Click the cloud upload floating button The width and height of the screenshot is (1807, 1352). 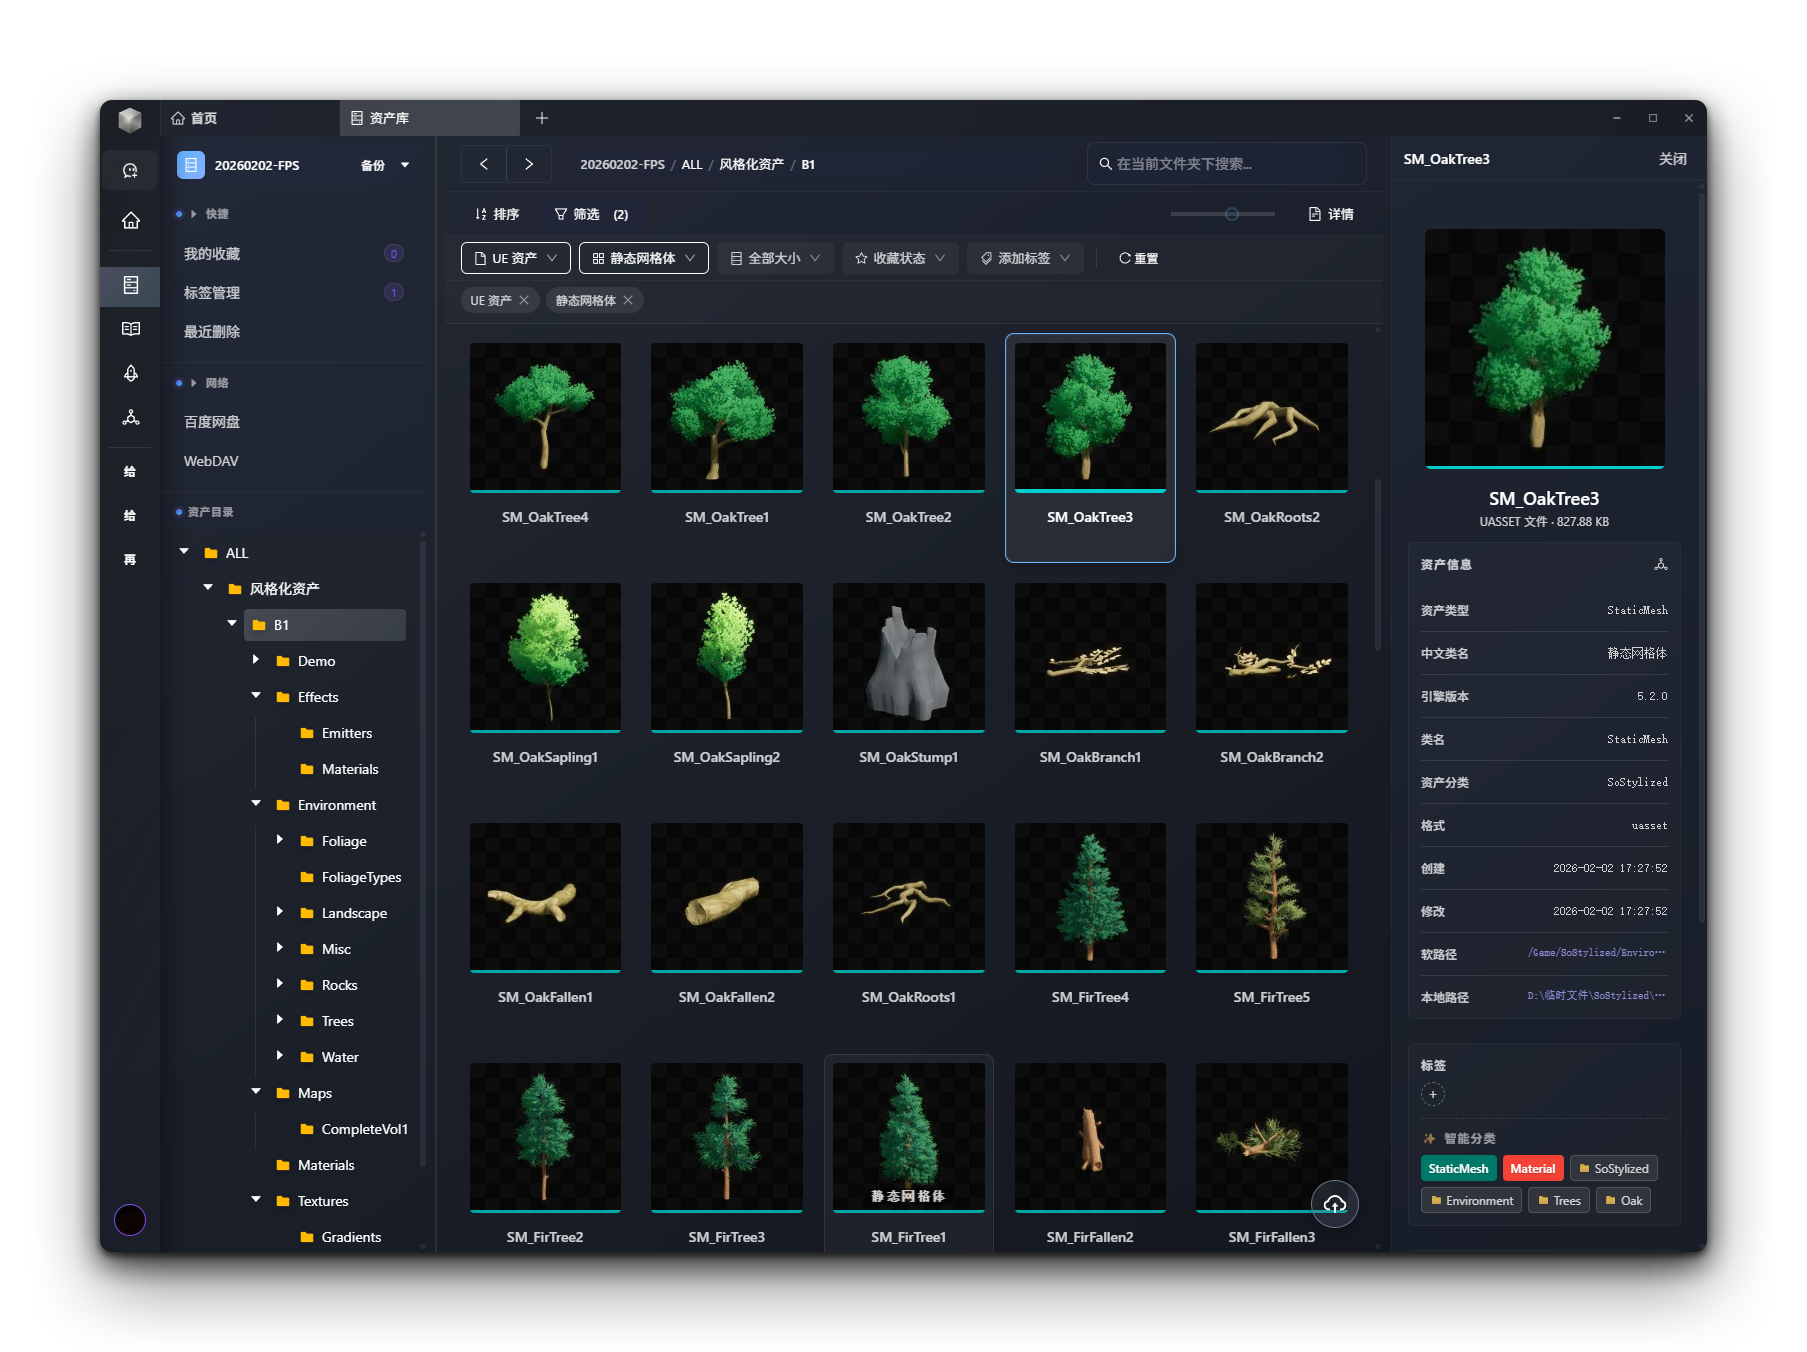[1334, 1204]
